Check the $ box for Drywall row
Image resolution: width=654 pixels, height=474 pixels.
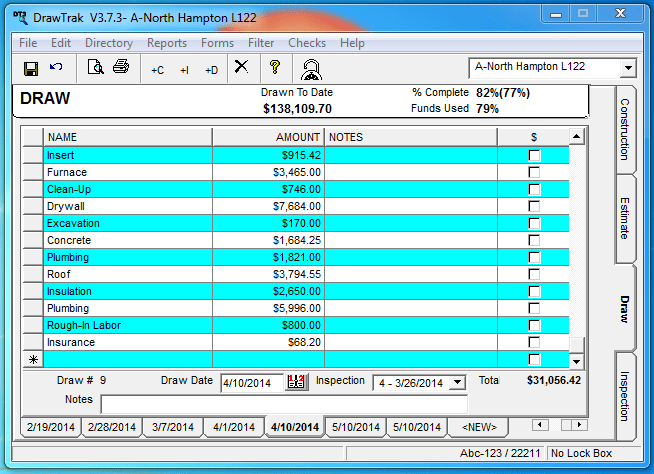point(534,206)
